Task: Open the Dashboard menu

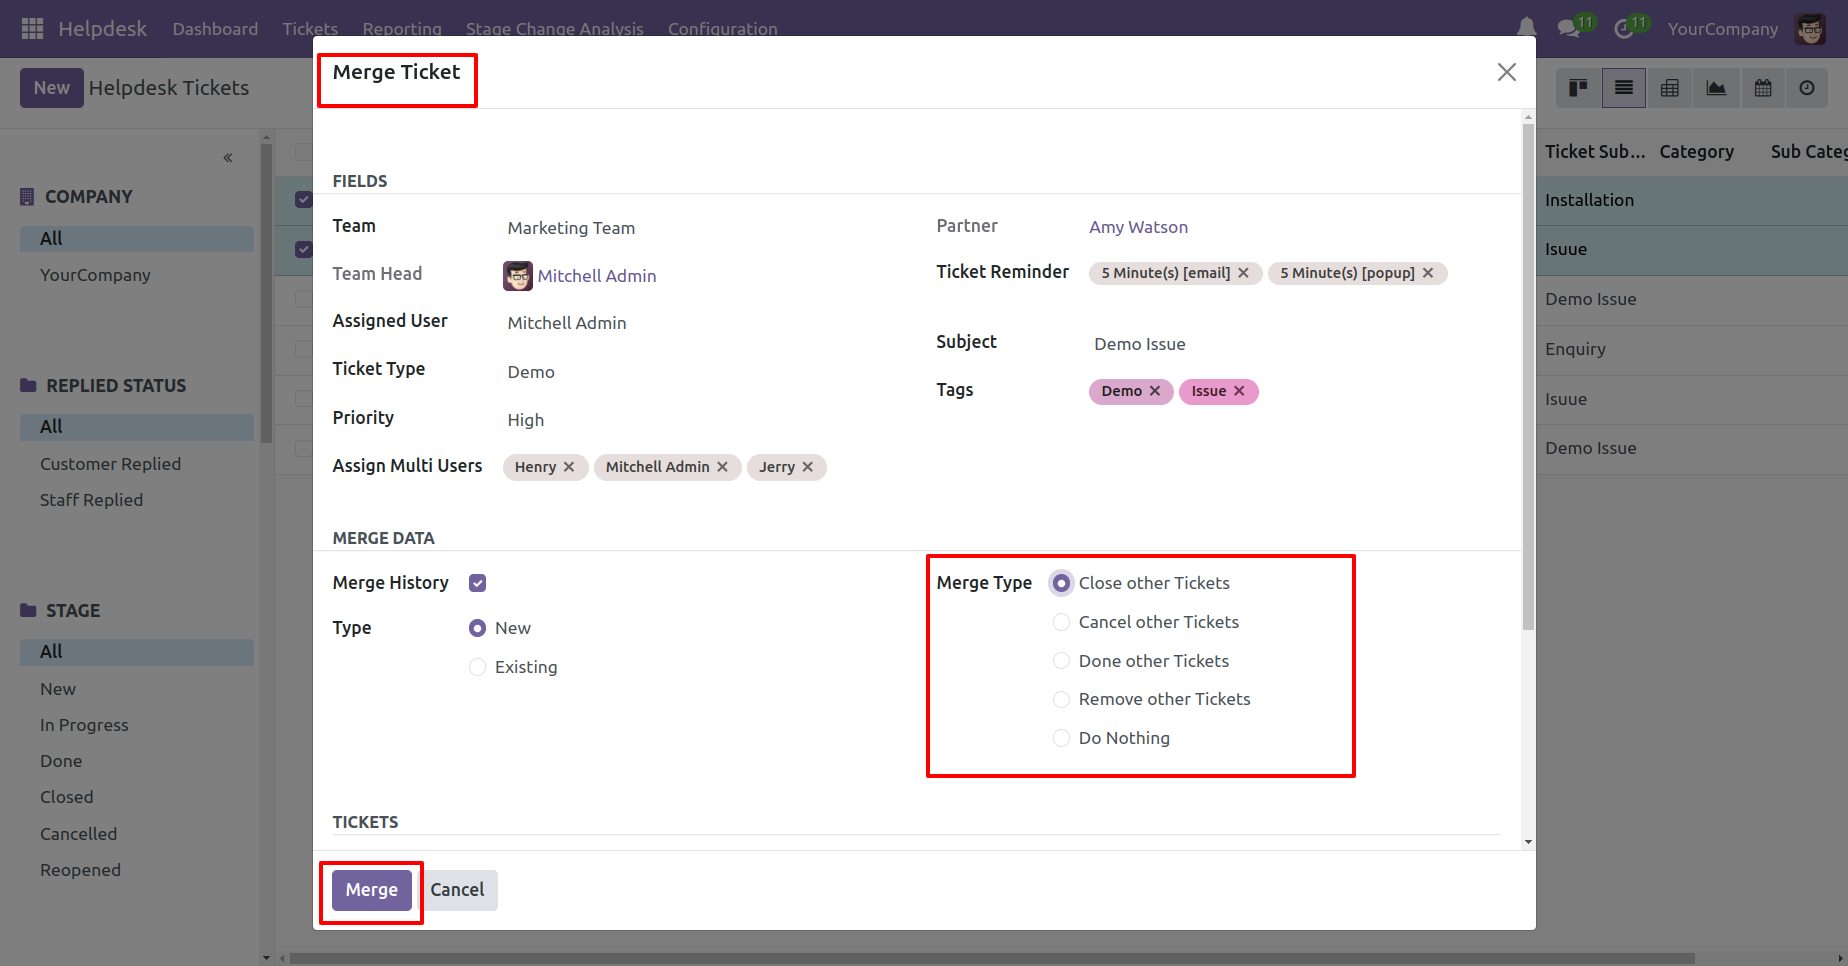Action: [215, 29]
